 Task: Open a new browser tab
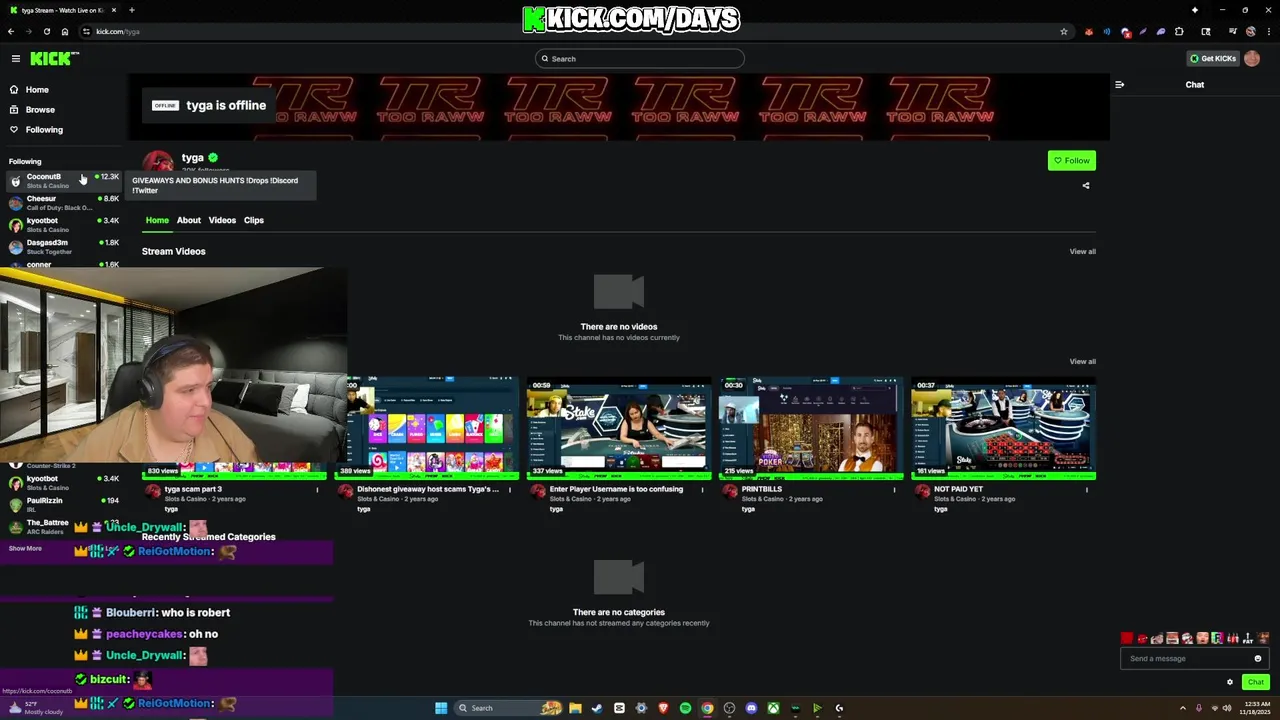click(132, 10)
